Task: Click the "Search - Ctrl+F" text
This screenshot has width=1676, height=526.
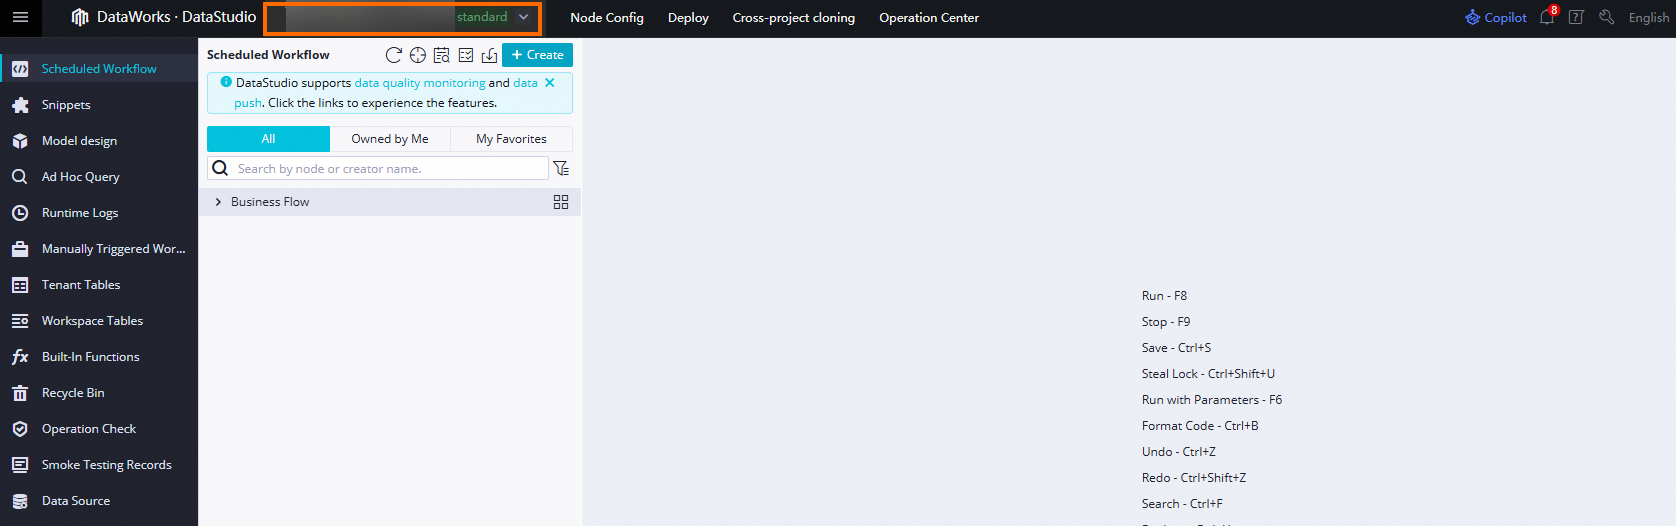Action: coord(1182,504)
